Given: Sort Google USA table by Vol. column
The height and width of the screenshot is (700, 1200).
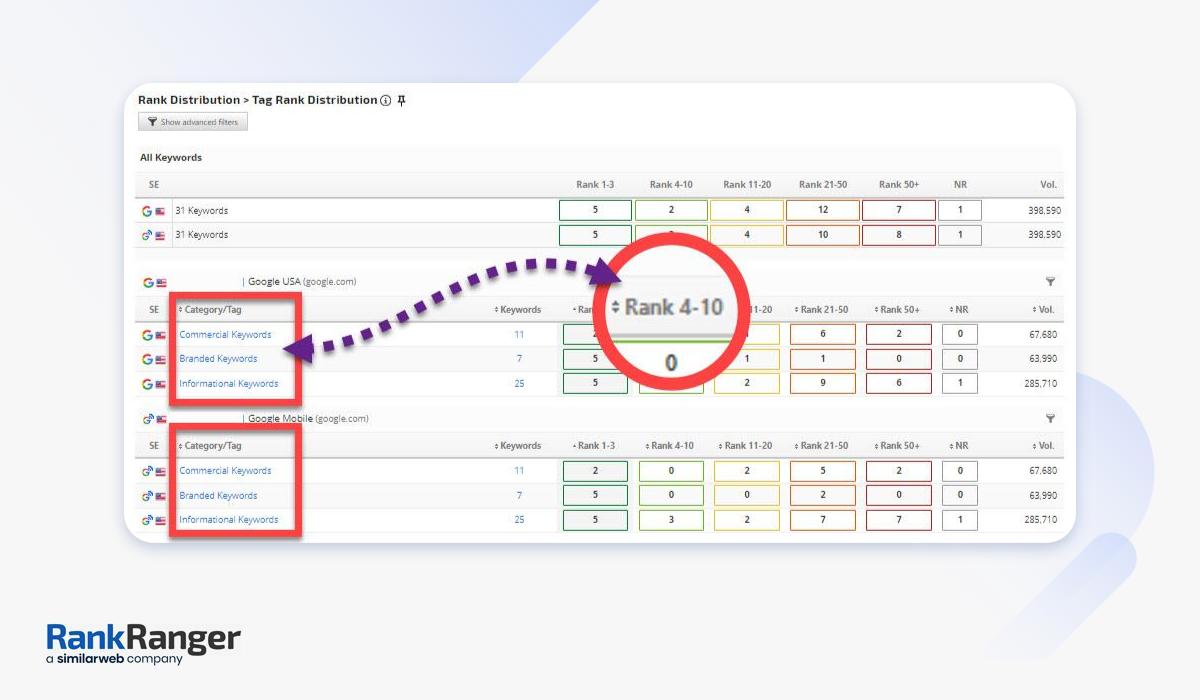Looking at the screenshot, I should [1045, 310].
